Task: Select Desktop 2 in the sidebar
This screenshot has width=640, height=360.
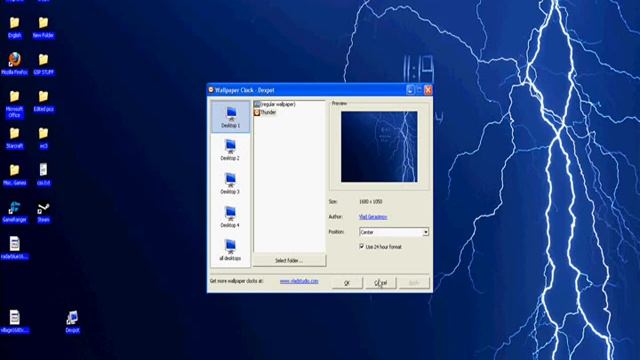Action: 230,150
